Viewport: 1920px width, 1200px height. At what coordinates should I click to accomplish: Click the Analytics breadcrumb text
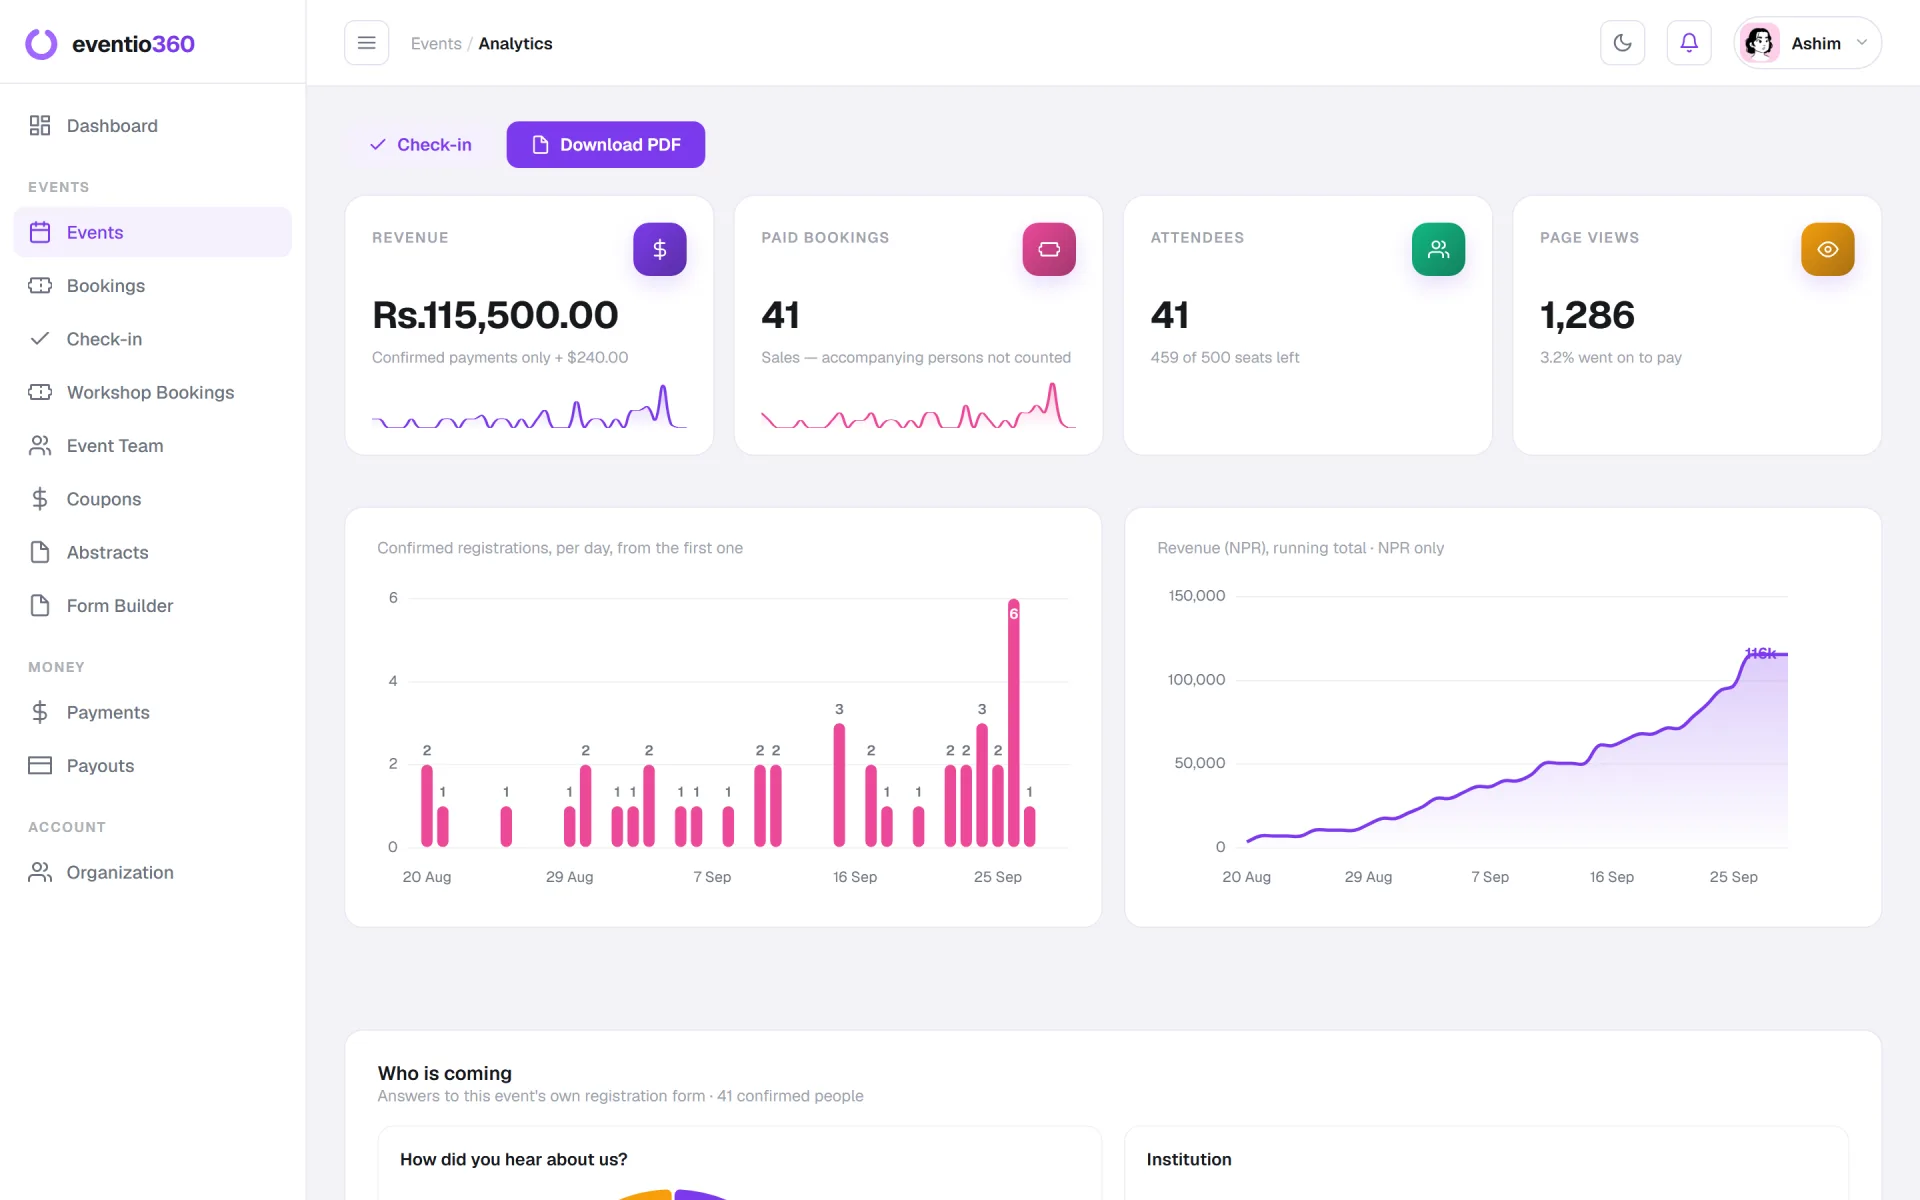(x=515, y=44)
